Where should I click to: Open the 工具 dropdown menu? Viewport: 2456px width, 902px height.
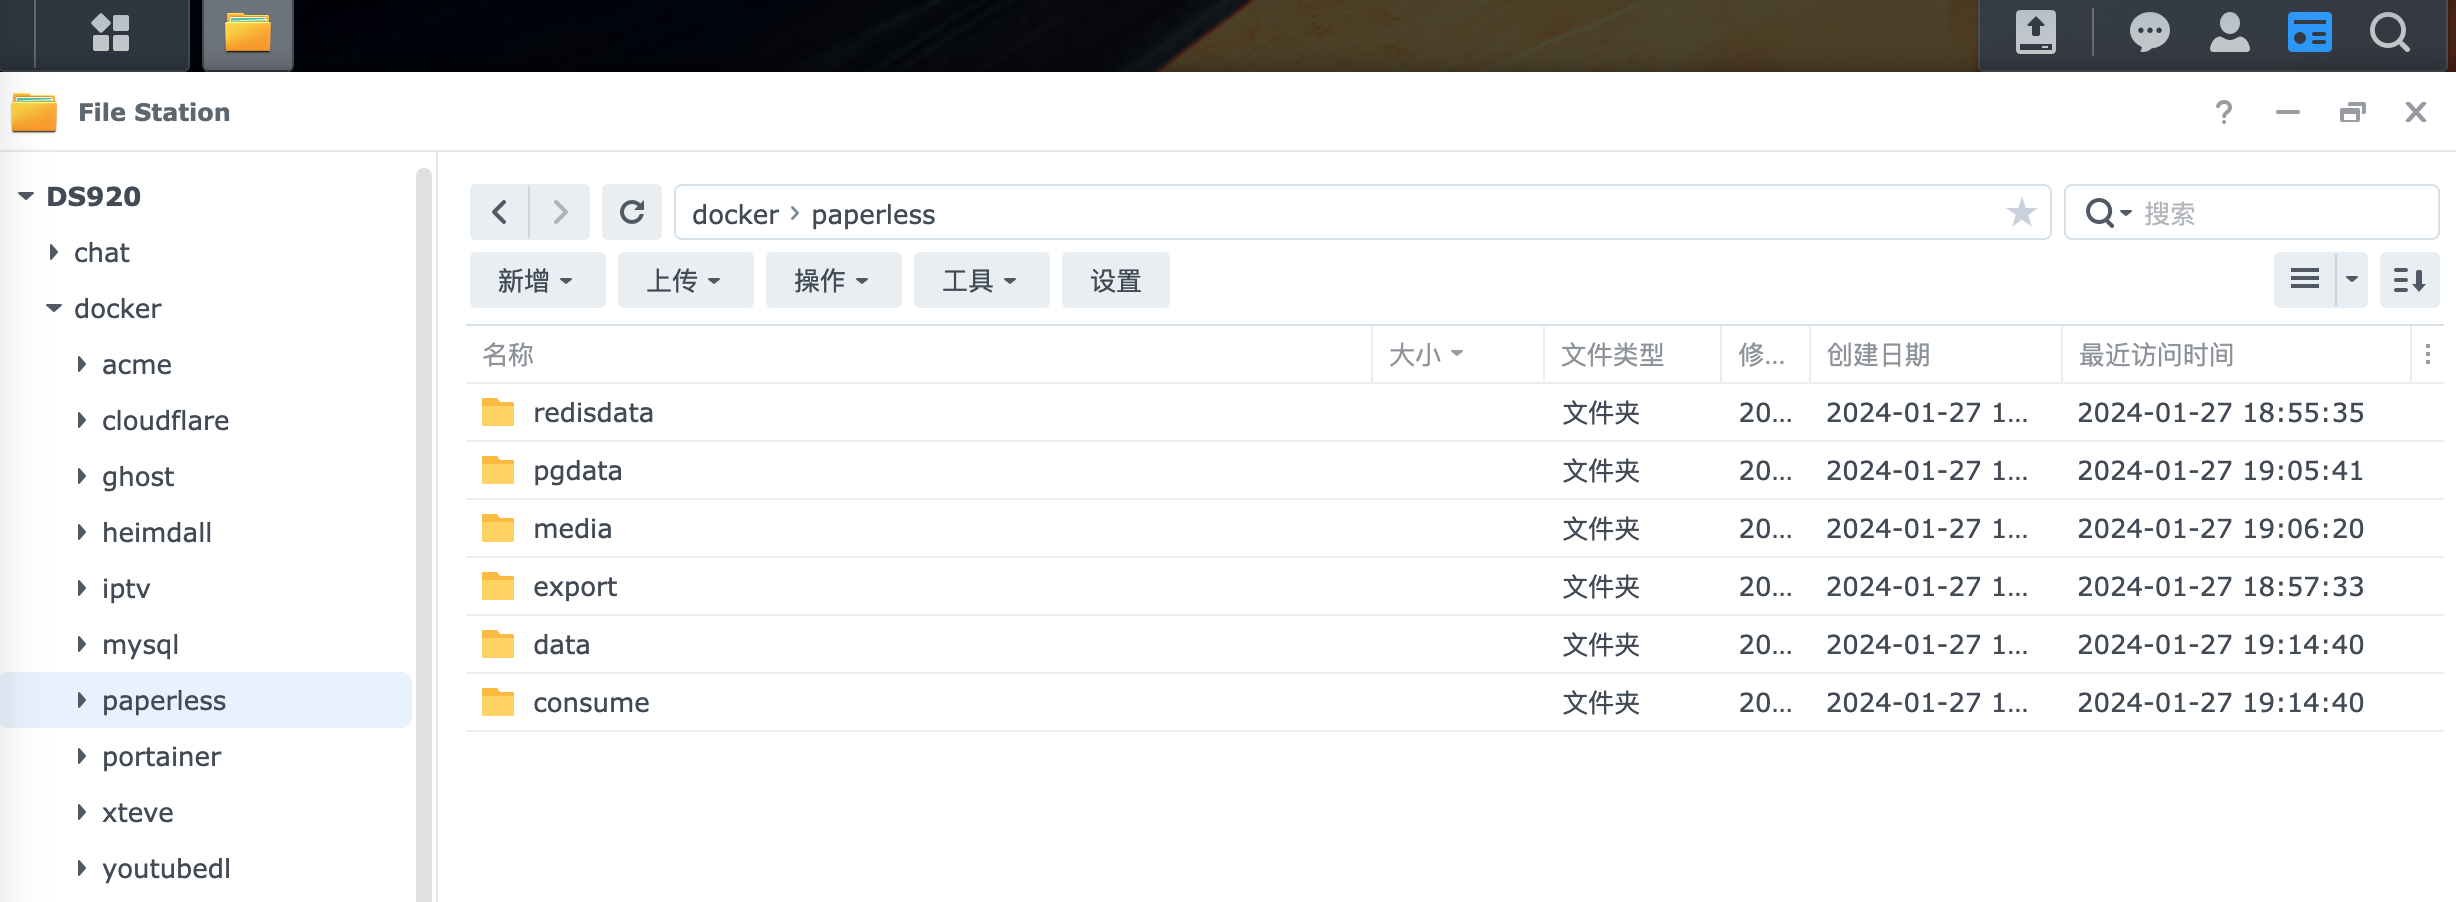coord(981,280)
